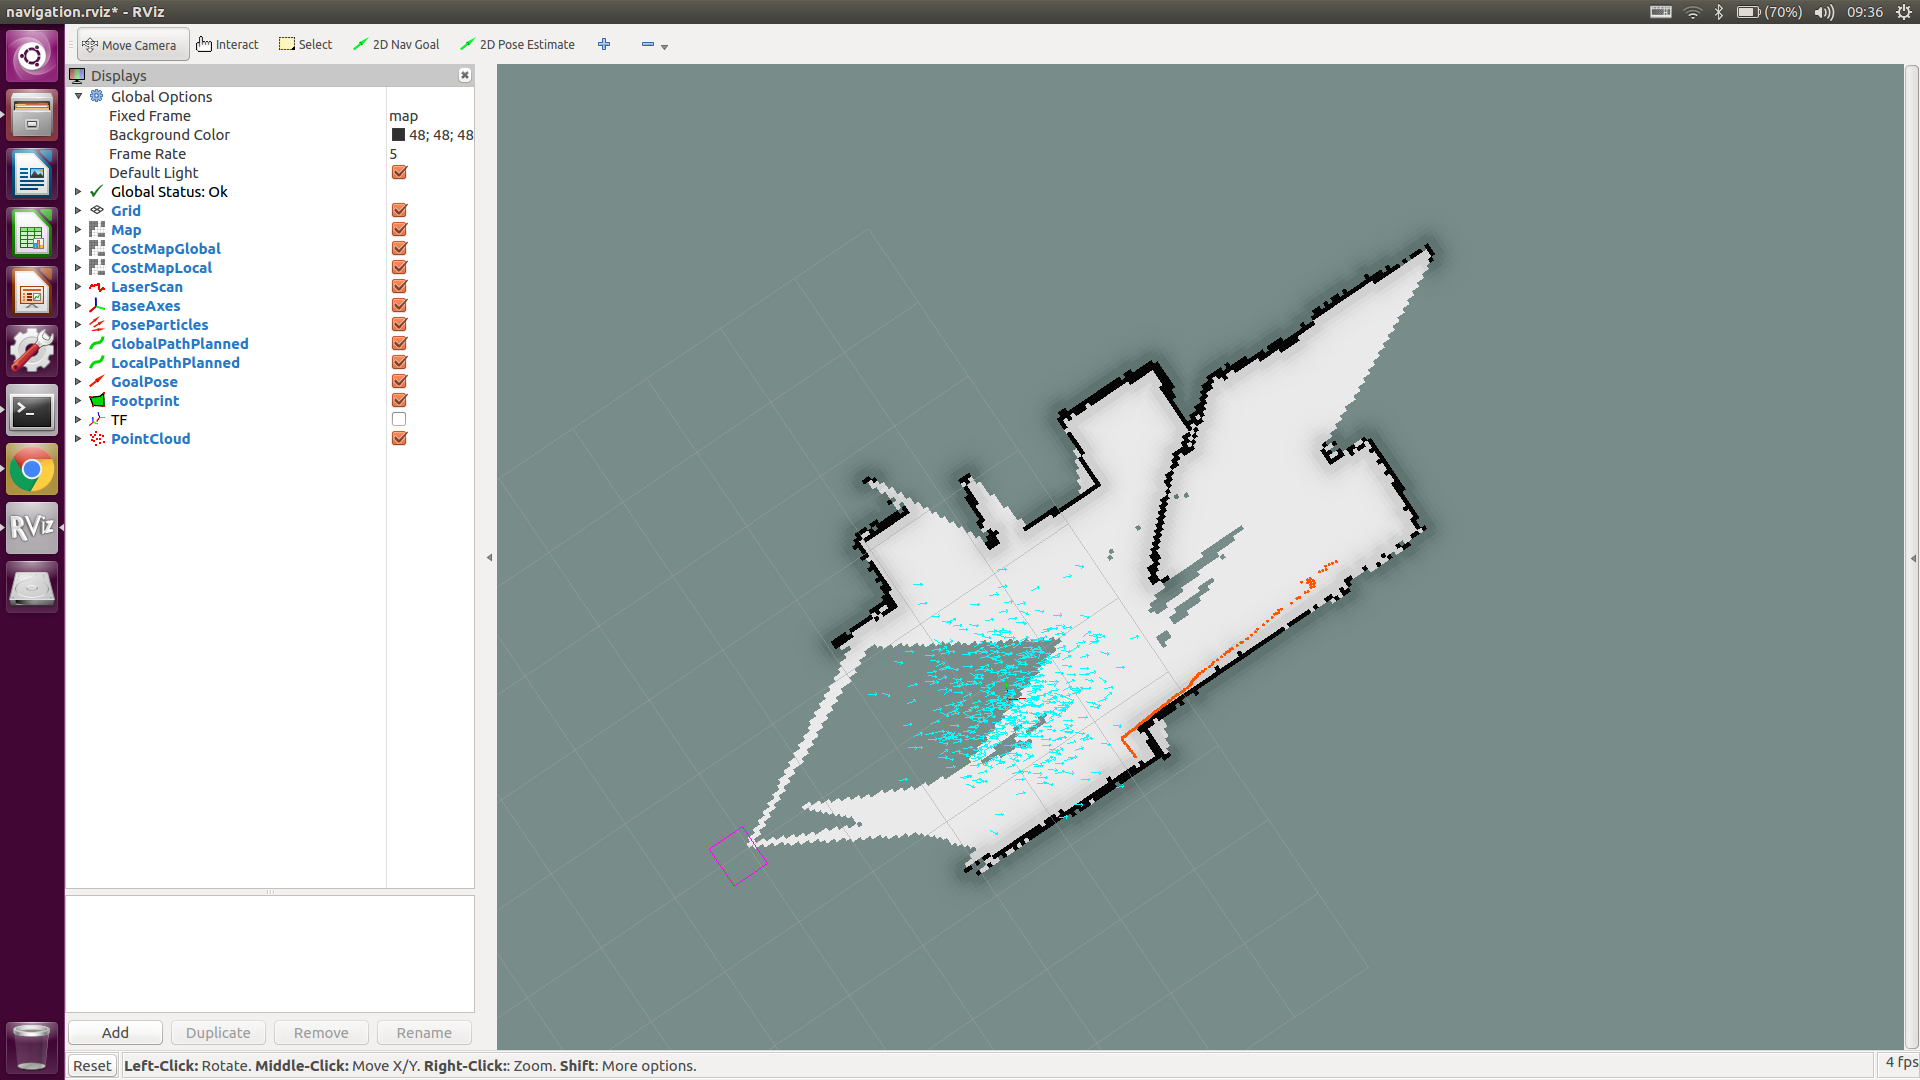Enable the TF display checkbox

tap(399, 419)
